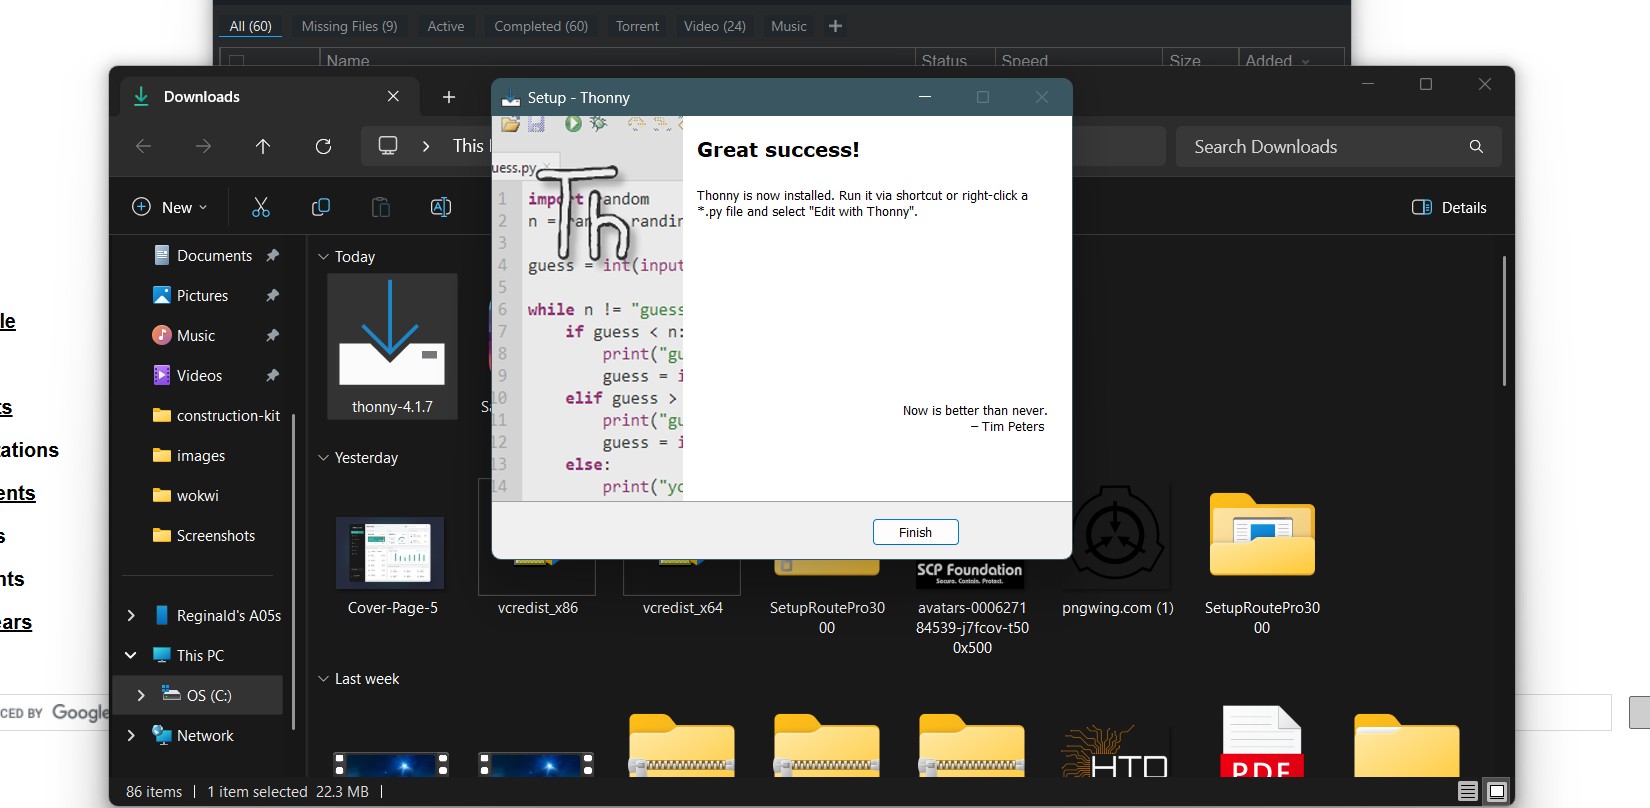Viewport: 1650px width, 808px height.
Task: Expand Reginald's A05s device
Action: (x=130, y=616)
